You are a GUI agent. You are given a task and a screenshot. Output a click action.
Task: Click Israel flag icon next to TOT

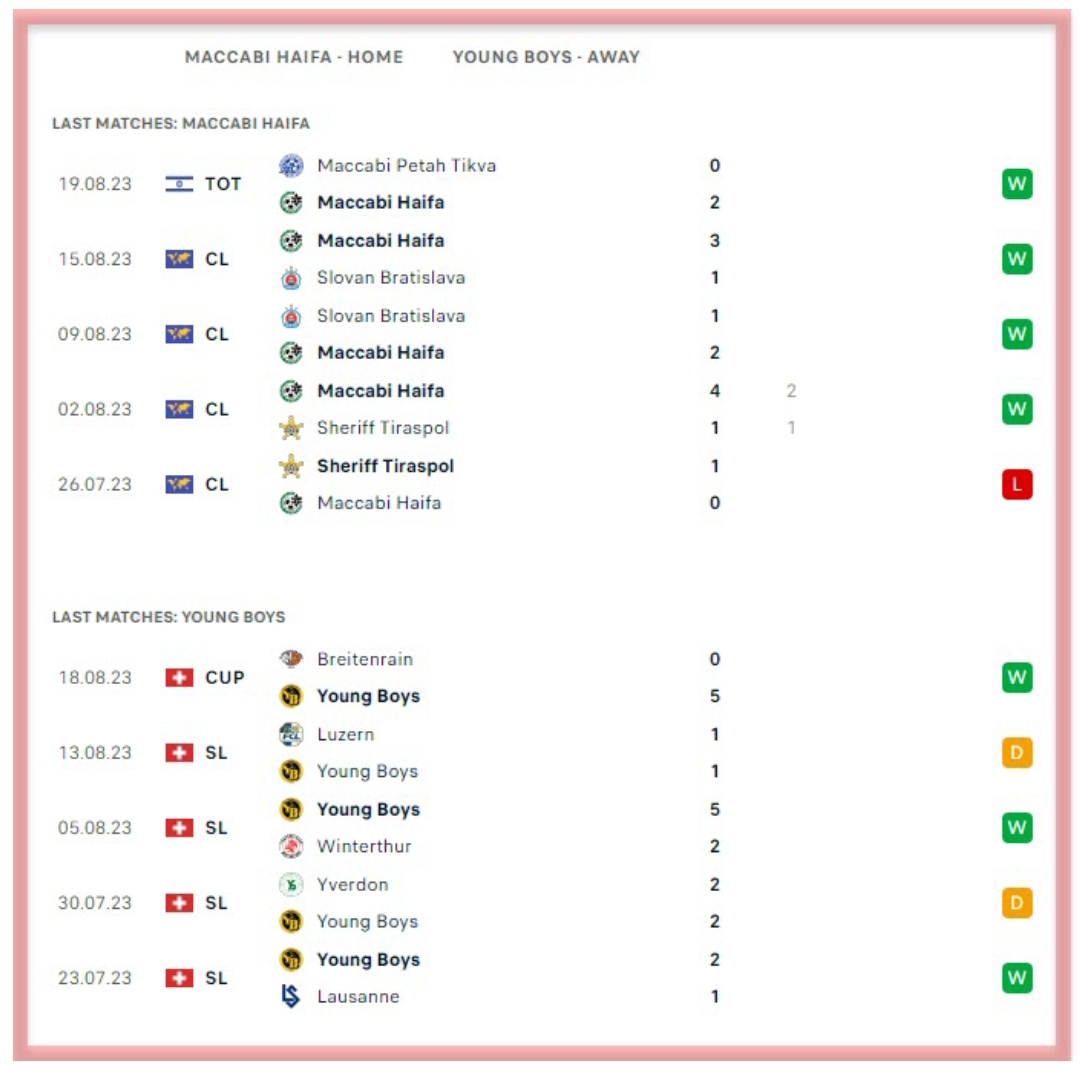[x=179, y=184]
